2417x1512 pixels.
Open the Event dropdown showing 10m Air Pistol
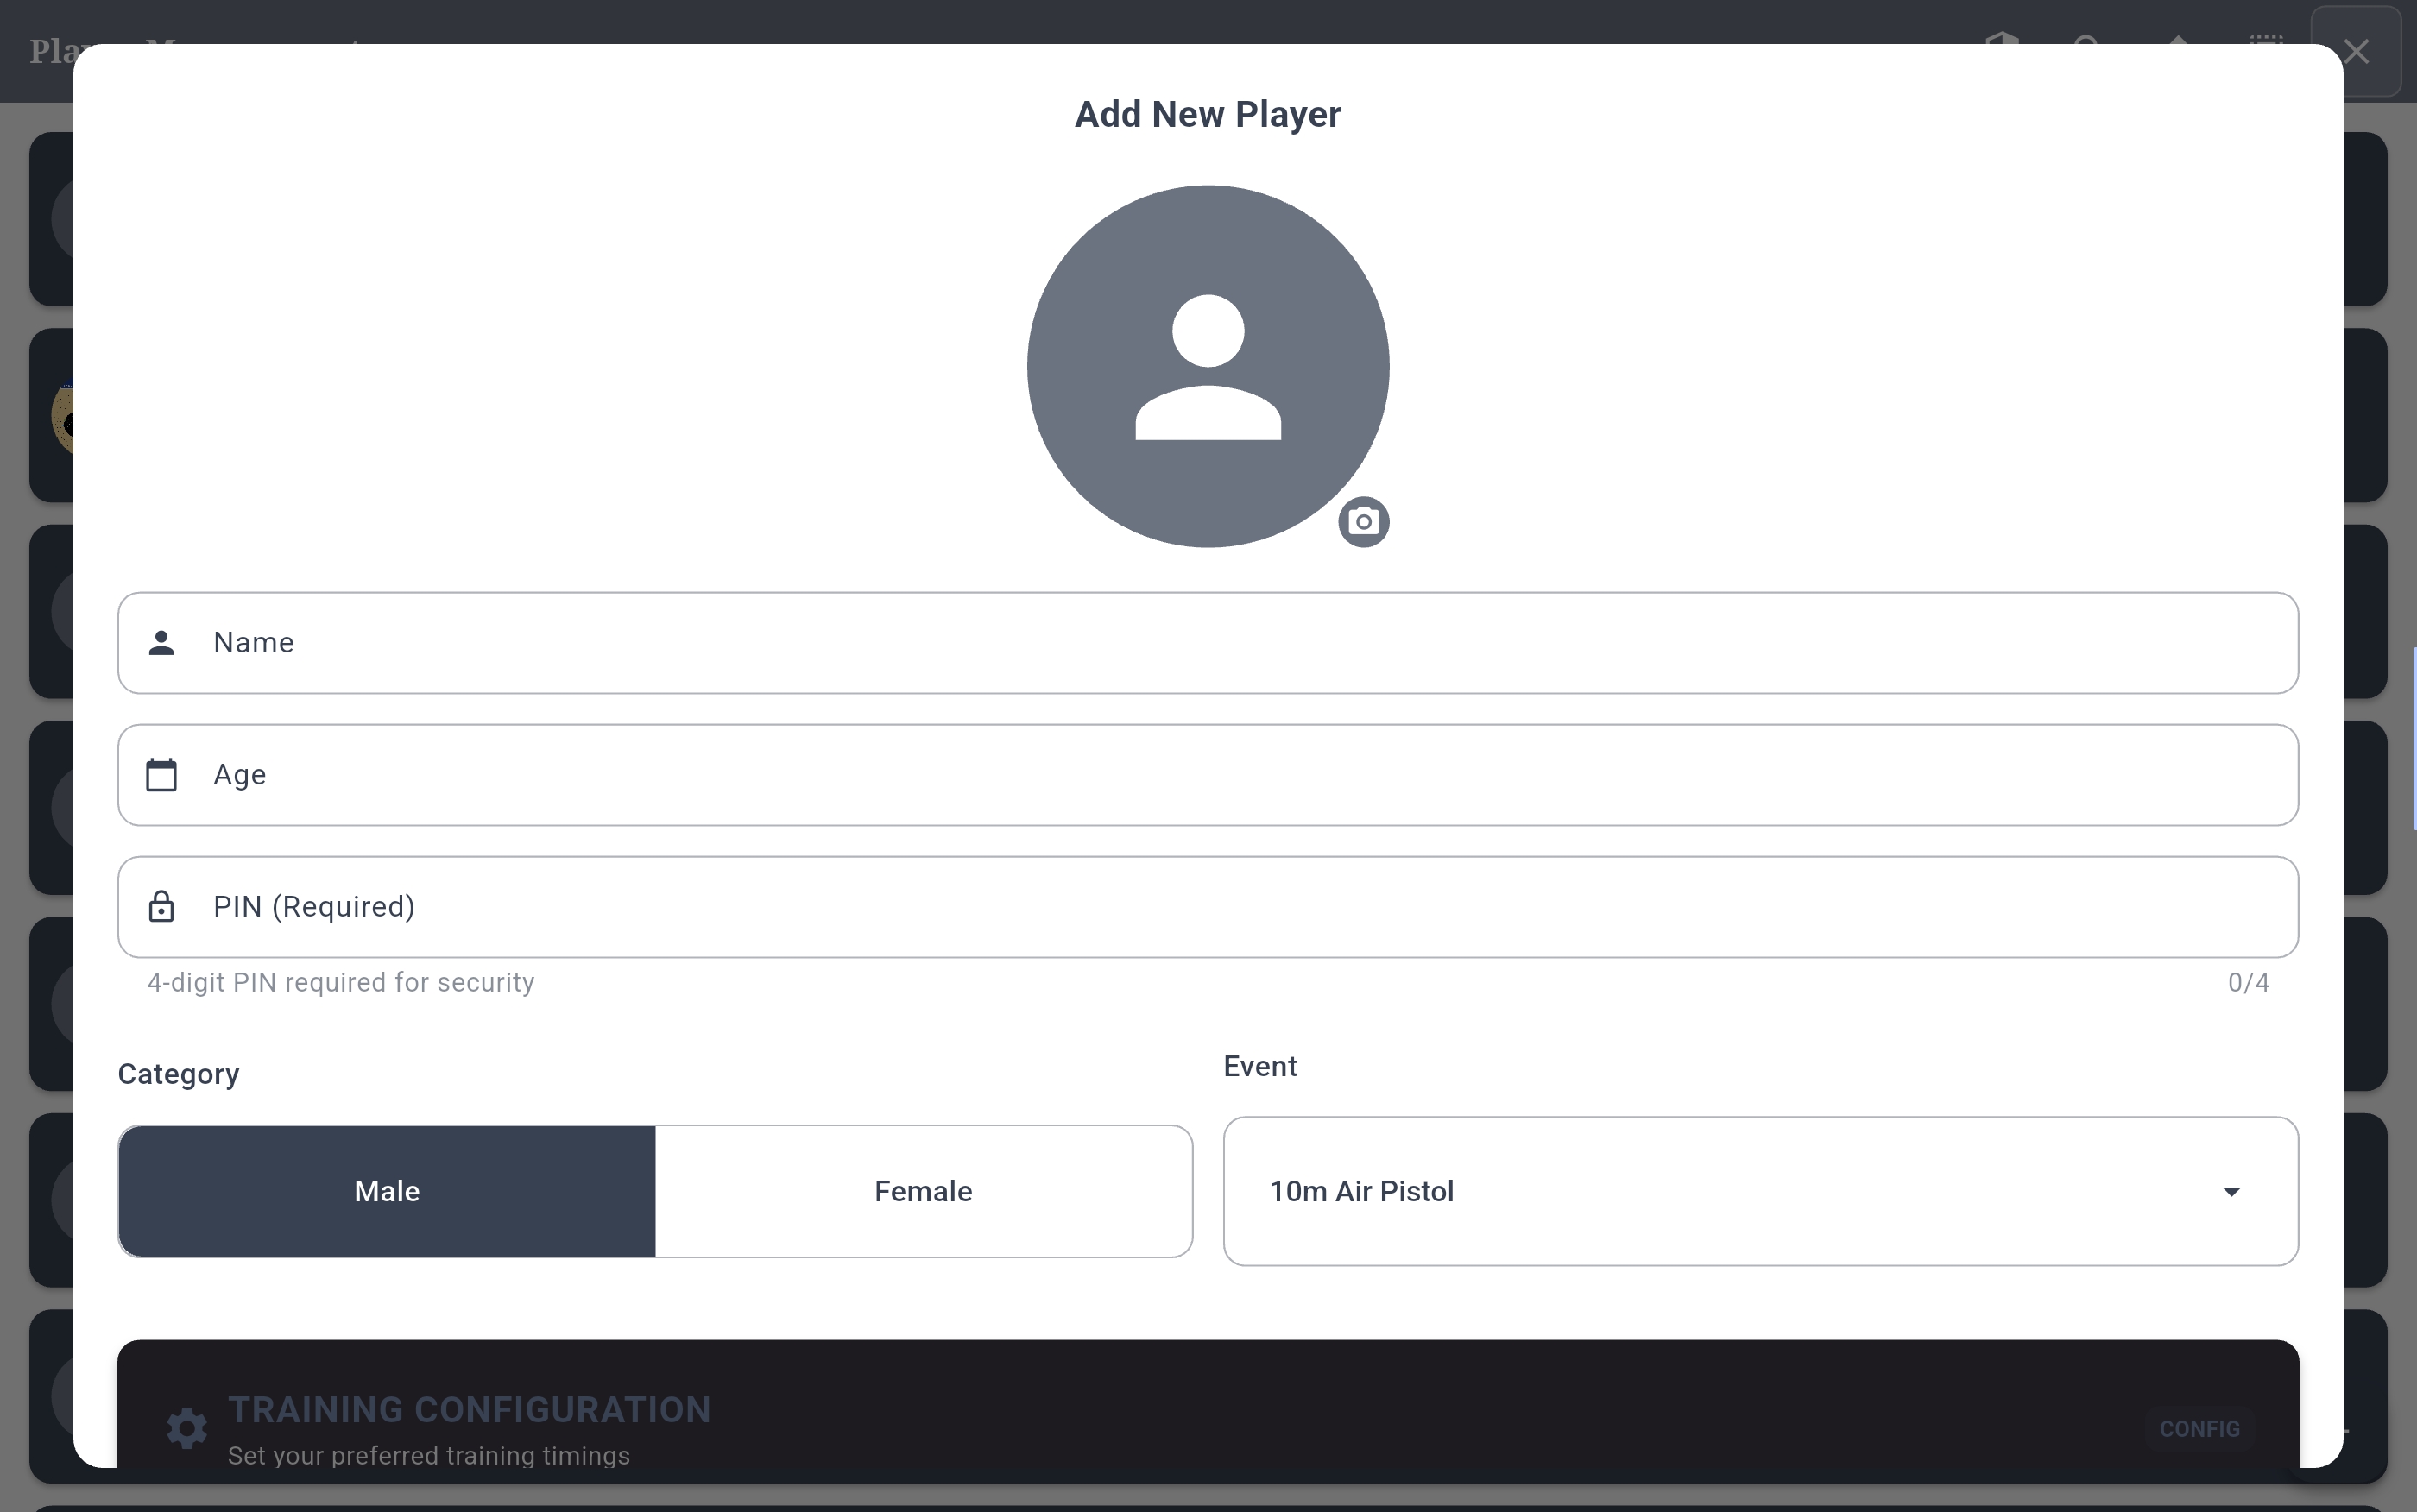tap(1700, 1191)
